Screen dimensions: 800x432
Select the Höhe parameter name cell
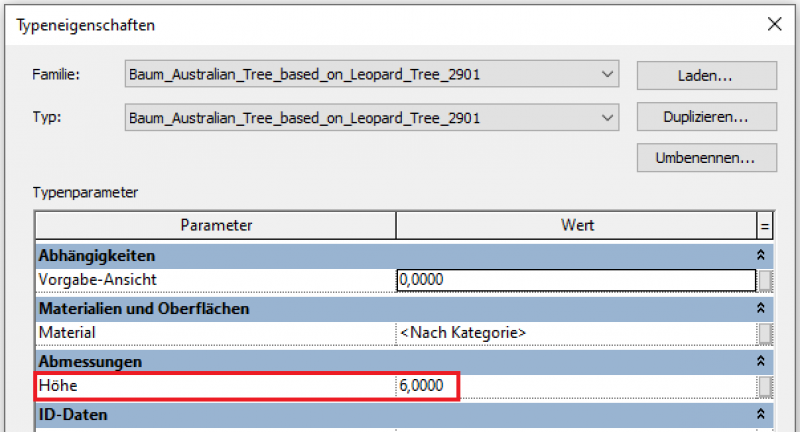(x=215, y=386)
